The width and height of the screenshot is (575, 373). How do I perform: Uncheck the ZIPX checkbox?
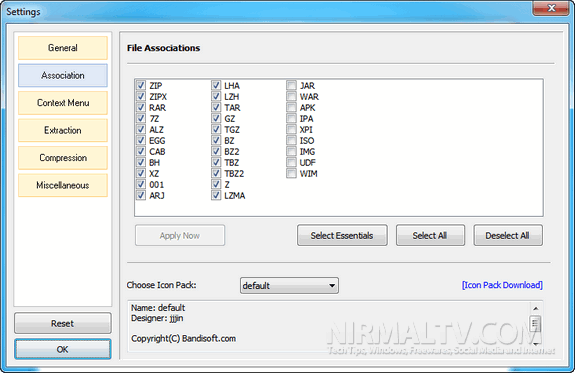click(x=141, y=96)
